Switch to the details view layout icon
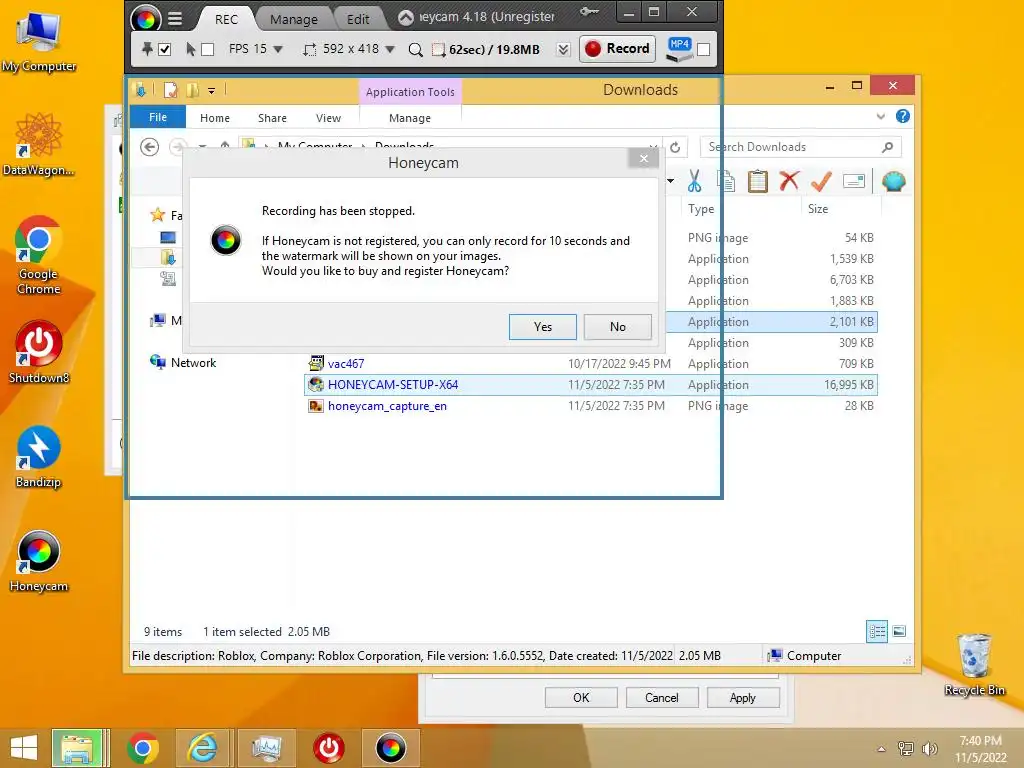Image resolution: width=1024 pixels, height=768 pixels. (877, 631)
